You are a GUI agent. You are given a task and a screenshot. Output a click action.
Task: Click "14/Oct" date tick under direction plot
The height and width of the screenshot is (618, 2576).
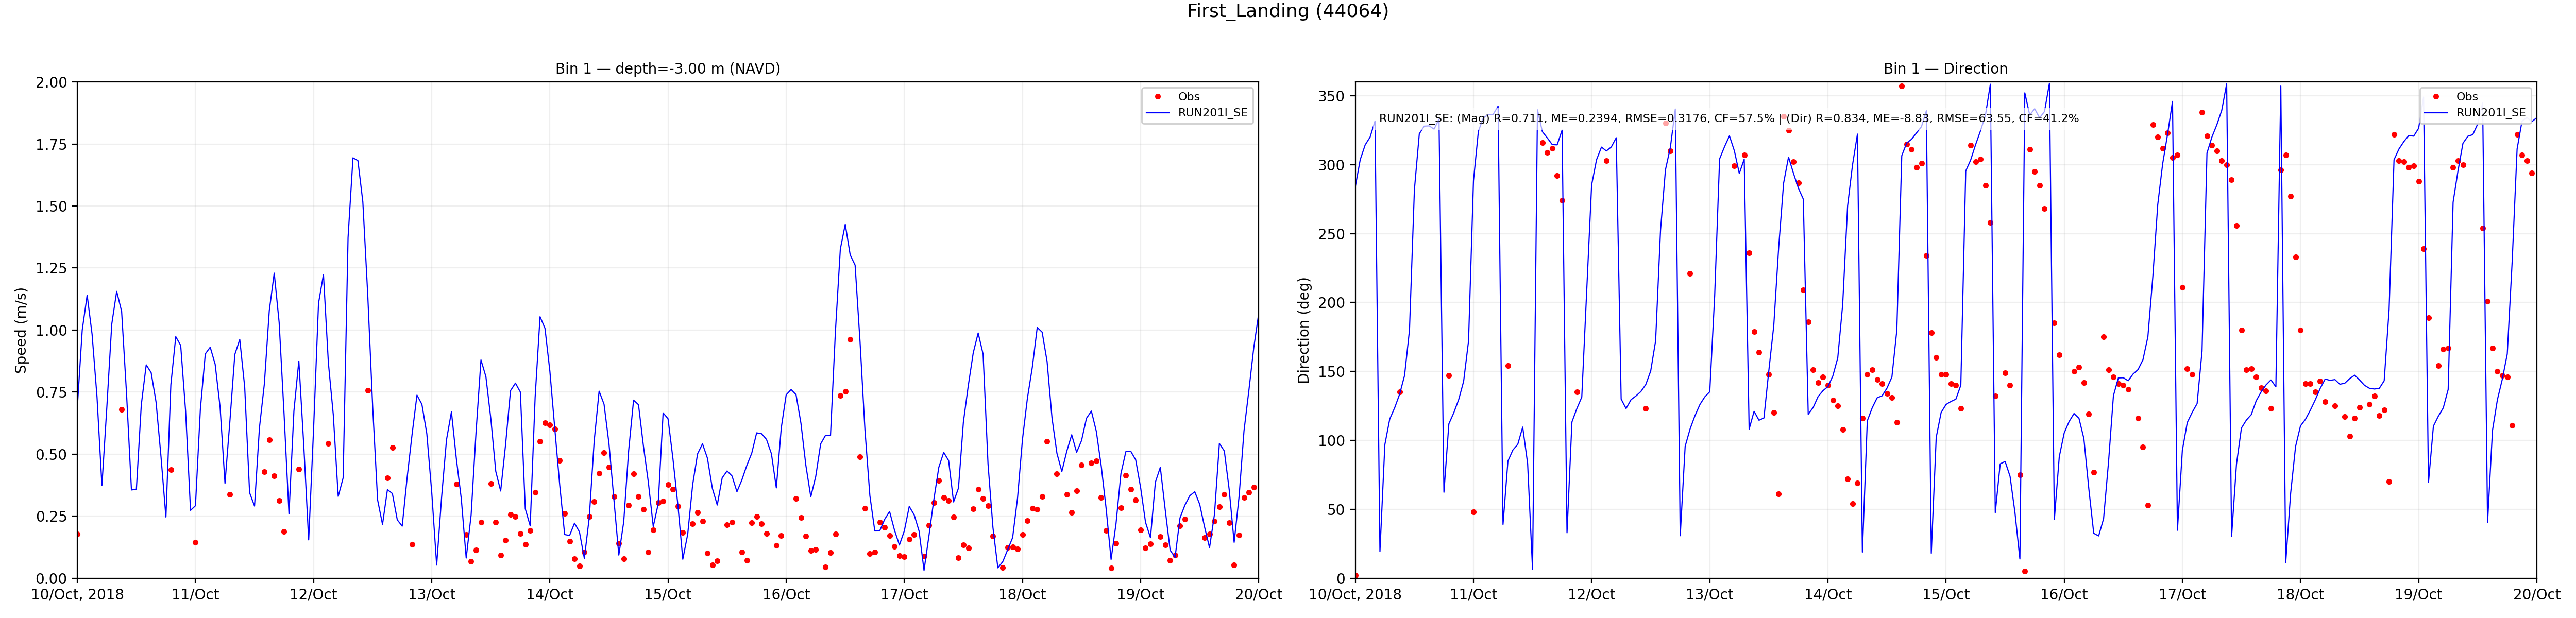(x=1827, y=595)
